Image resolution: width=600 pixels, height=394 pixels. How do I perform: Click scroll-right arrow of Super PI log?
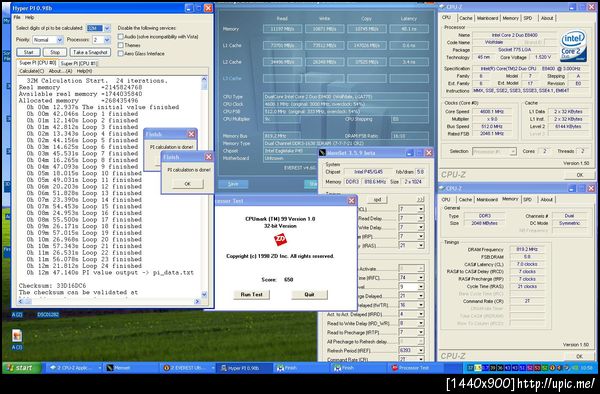(x=197, y=301)
